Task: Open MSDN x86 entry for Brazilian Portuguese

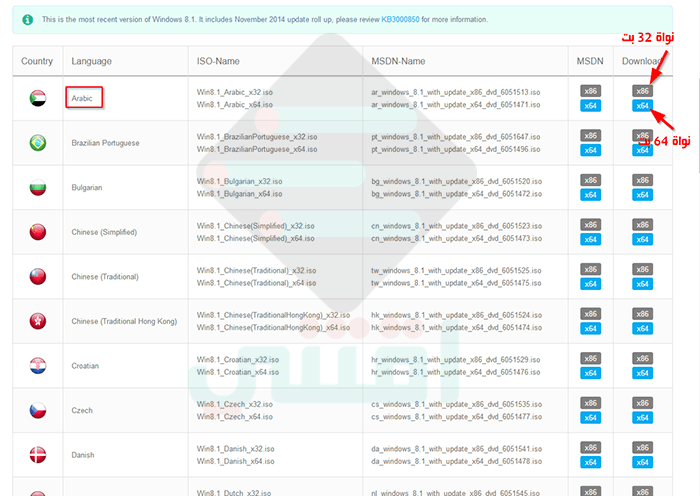Action: click(591, 136)
